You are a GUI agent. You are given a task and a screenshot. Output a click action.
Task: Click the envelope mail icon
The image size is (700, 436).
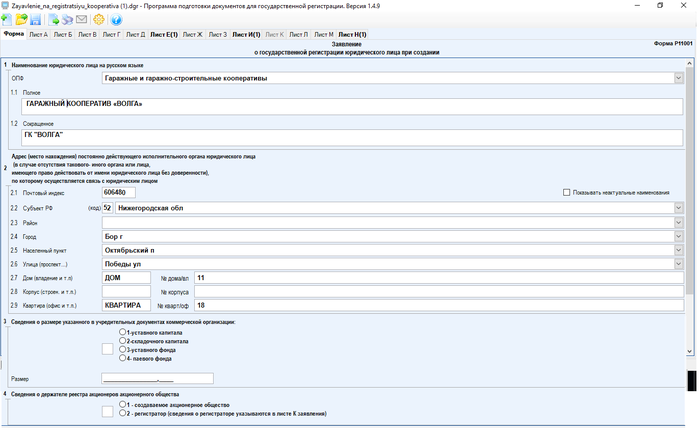coord(81,19)
